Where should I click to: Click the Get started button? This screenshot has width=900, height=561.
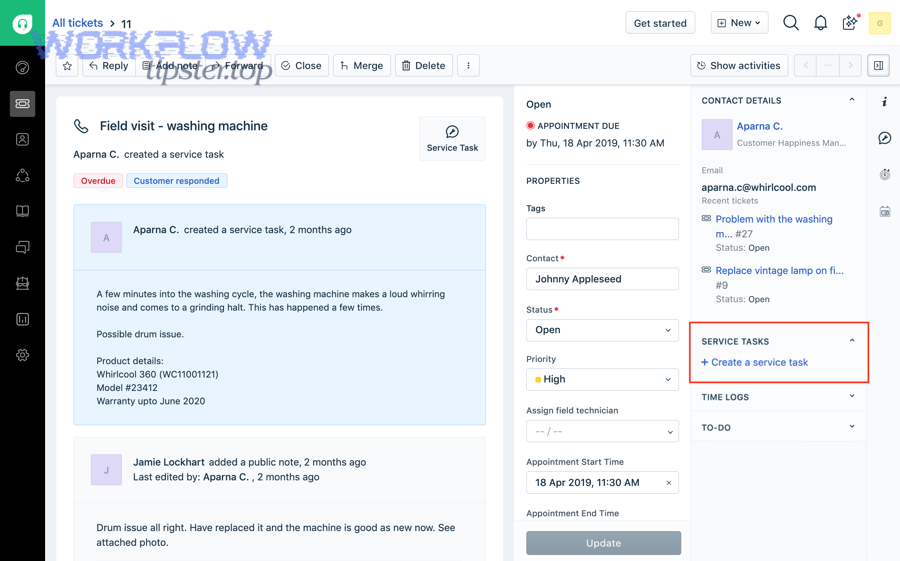[x=660, y=23]
